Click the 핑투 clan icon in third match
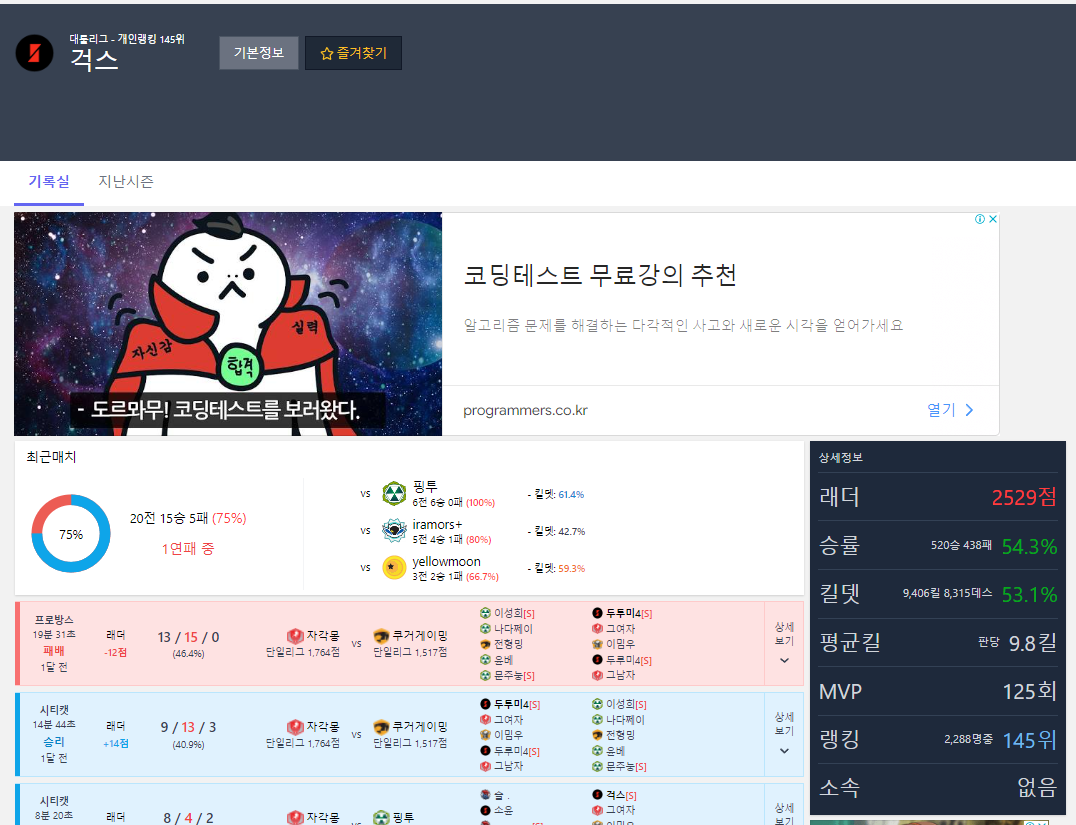The image size is (1076, 825). (381, 818)
